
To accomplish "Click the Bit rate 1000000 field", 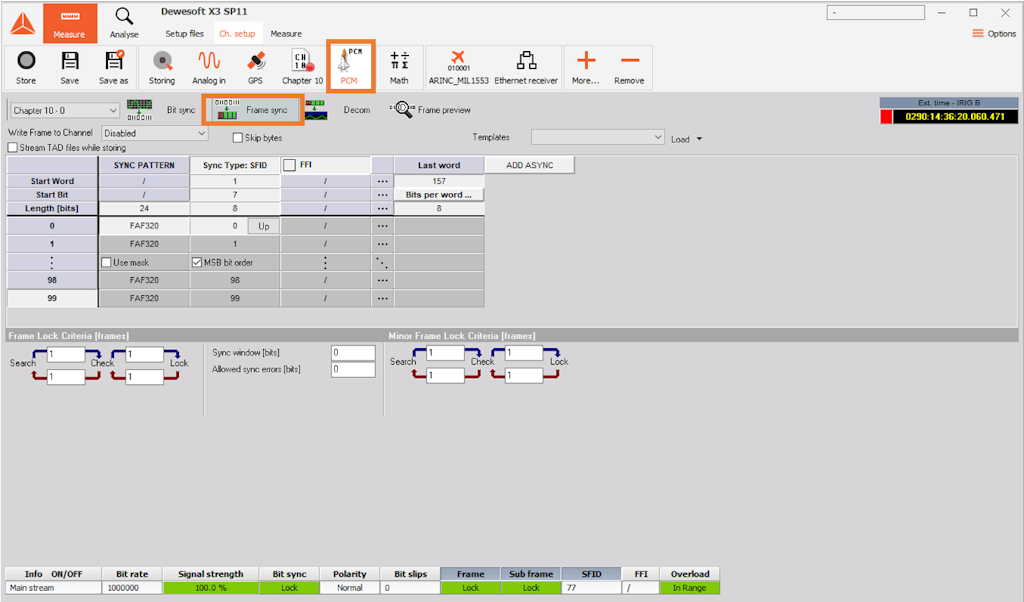I will (132, 588).
